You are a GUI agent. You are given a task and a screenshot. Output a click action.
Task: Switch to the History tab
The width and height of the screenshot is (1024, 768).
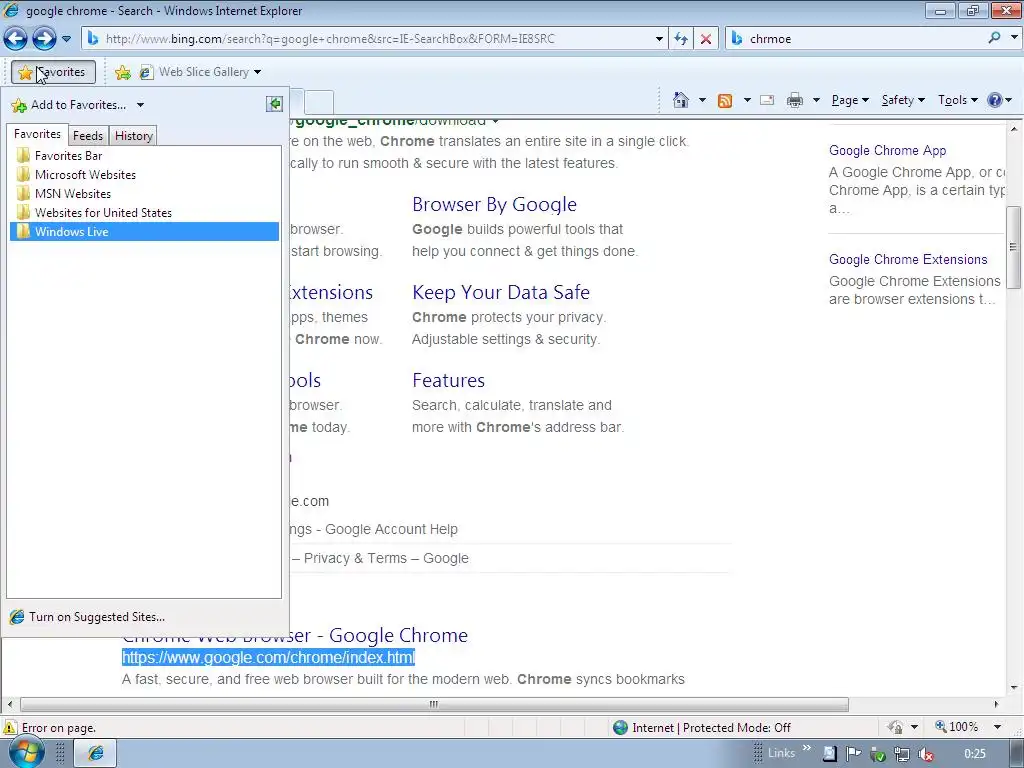(134, 135)
